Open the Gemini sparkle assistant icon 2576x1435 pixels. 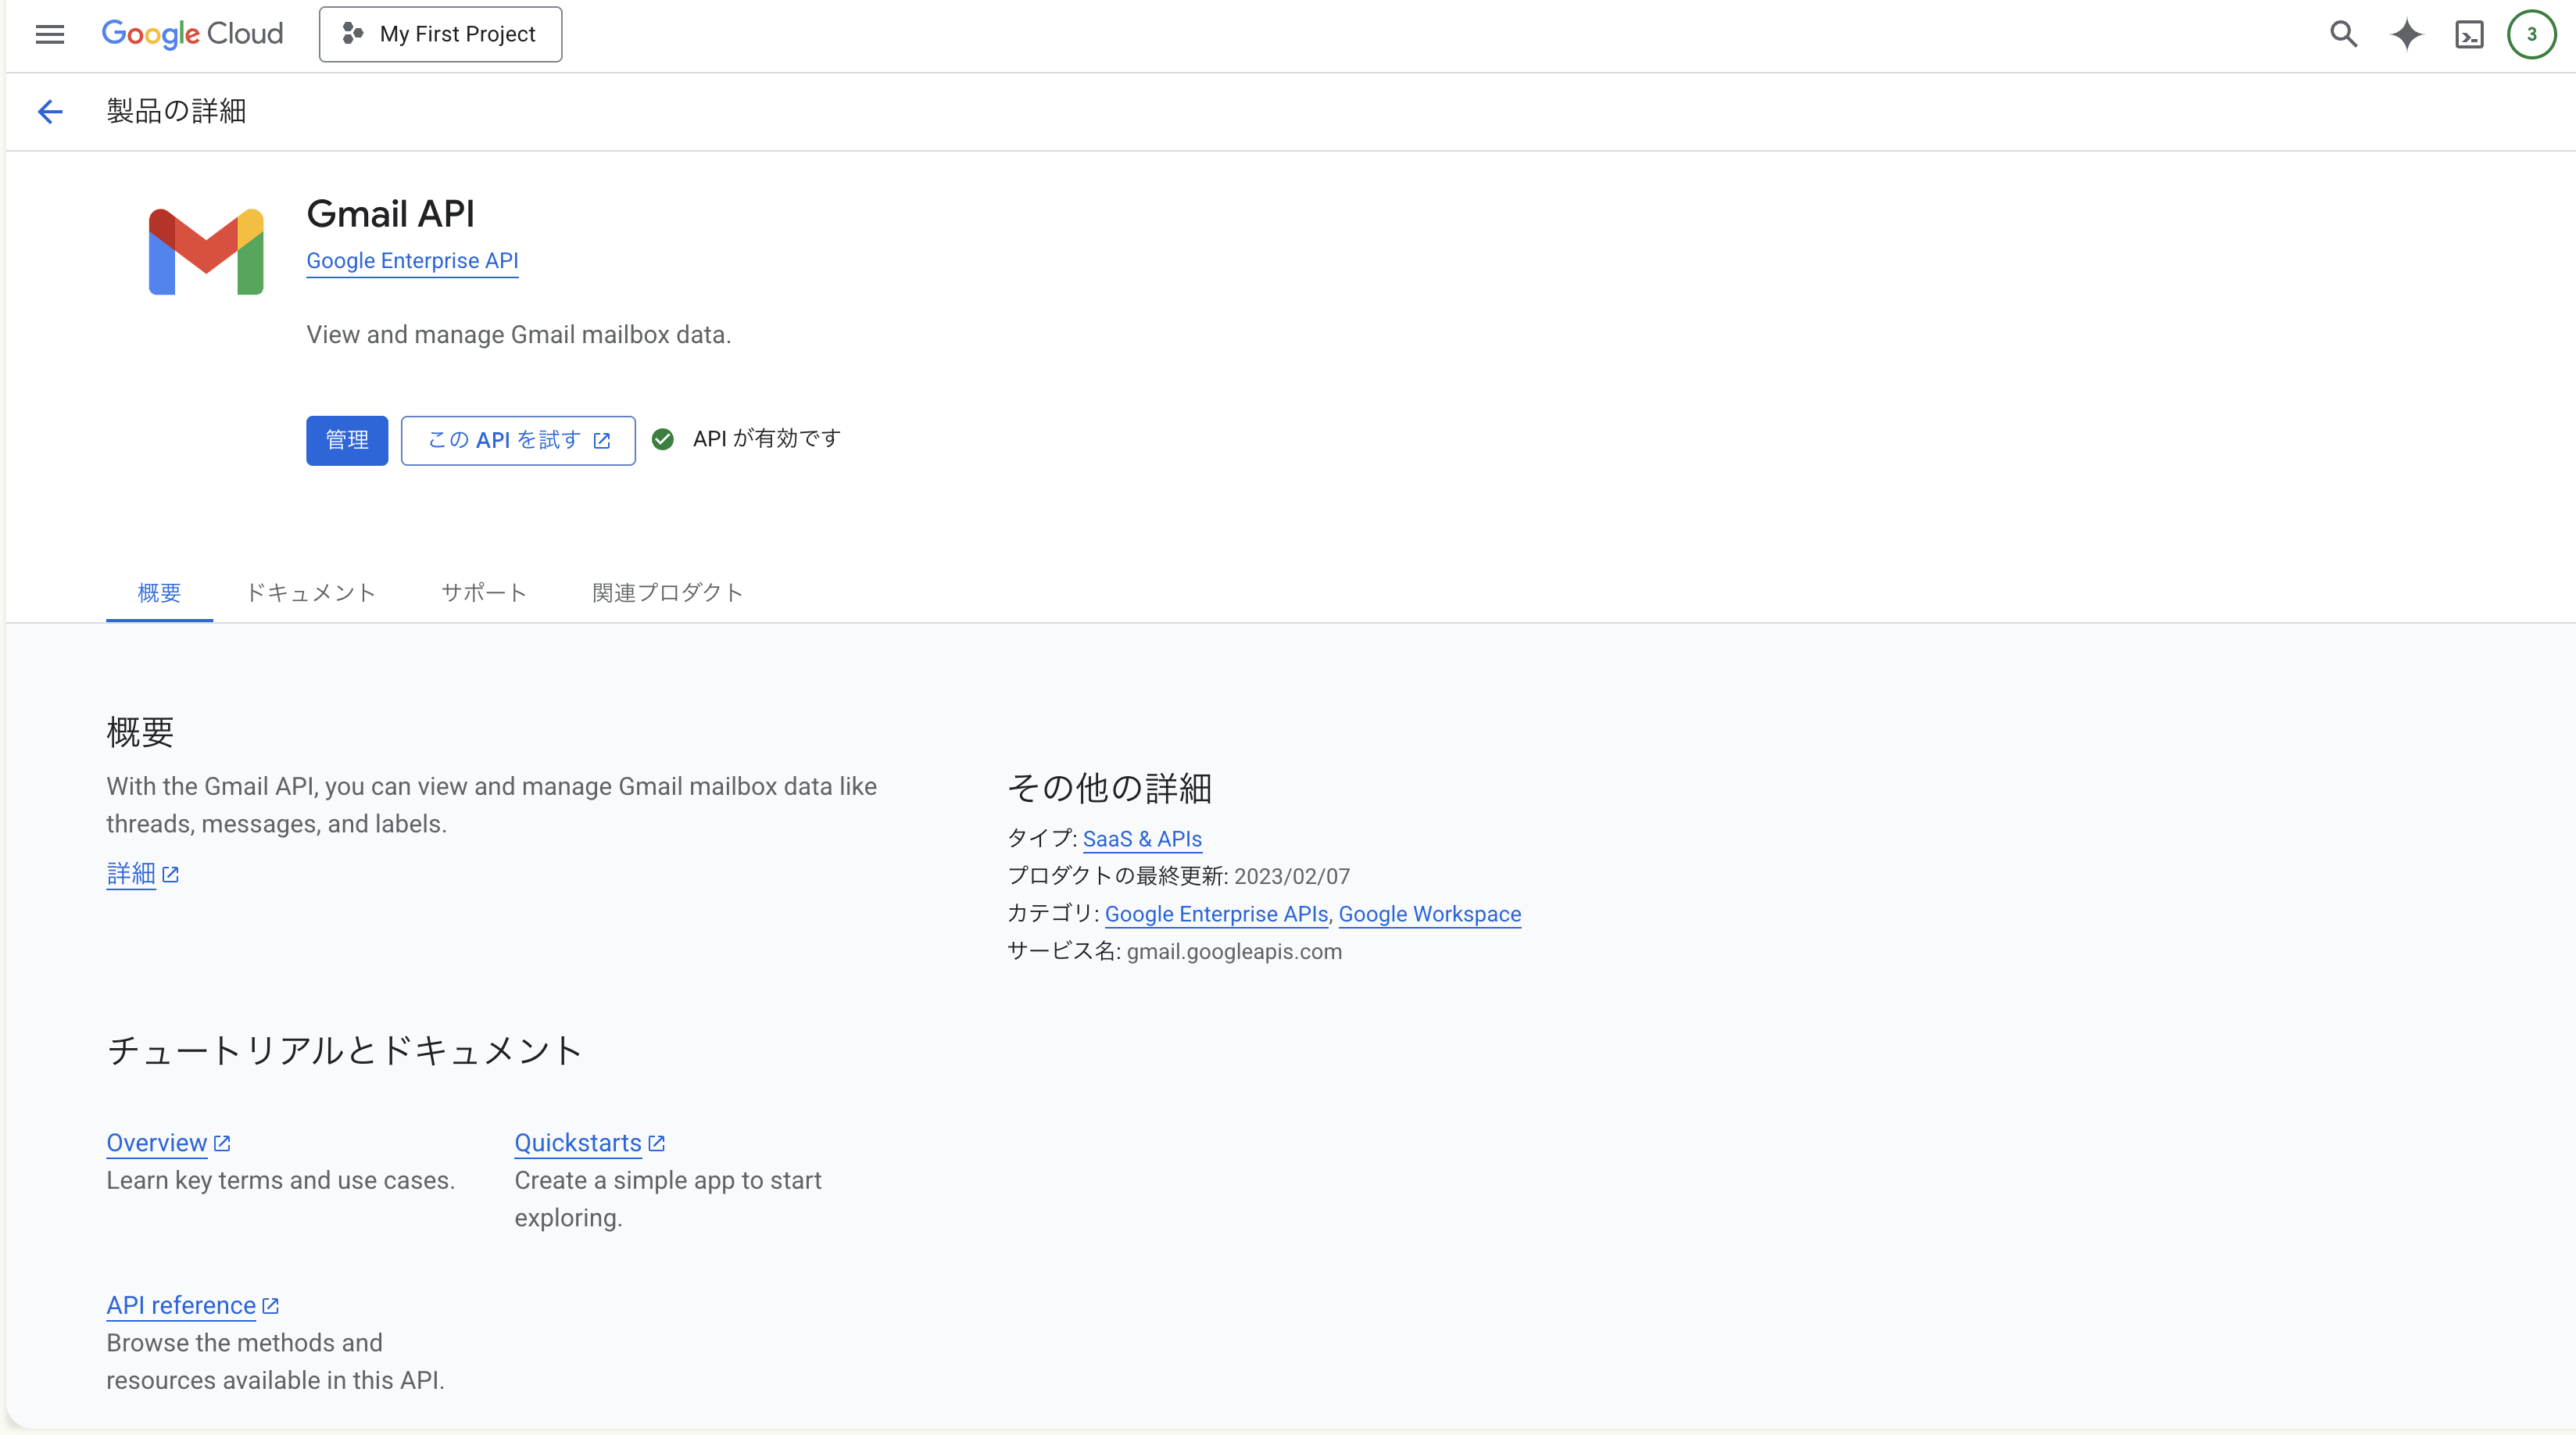pos(2406,34)
